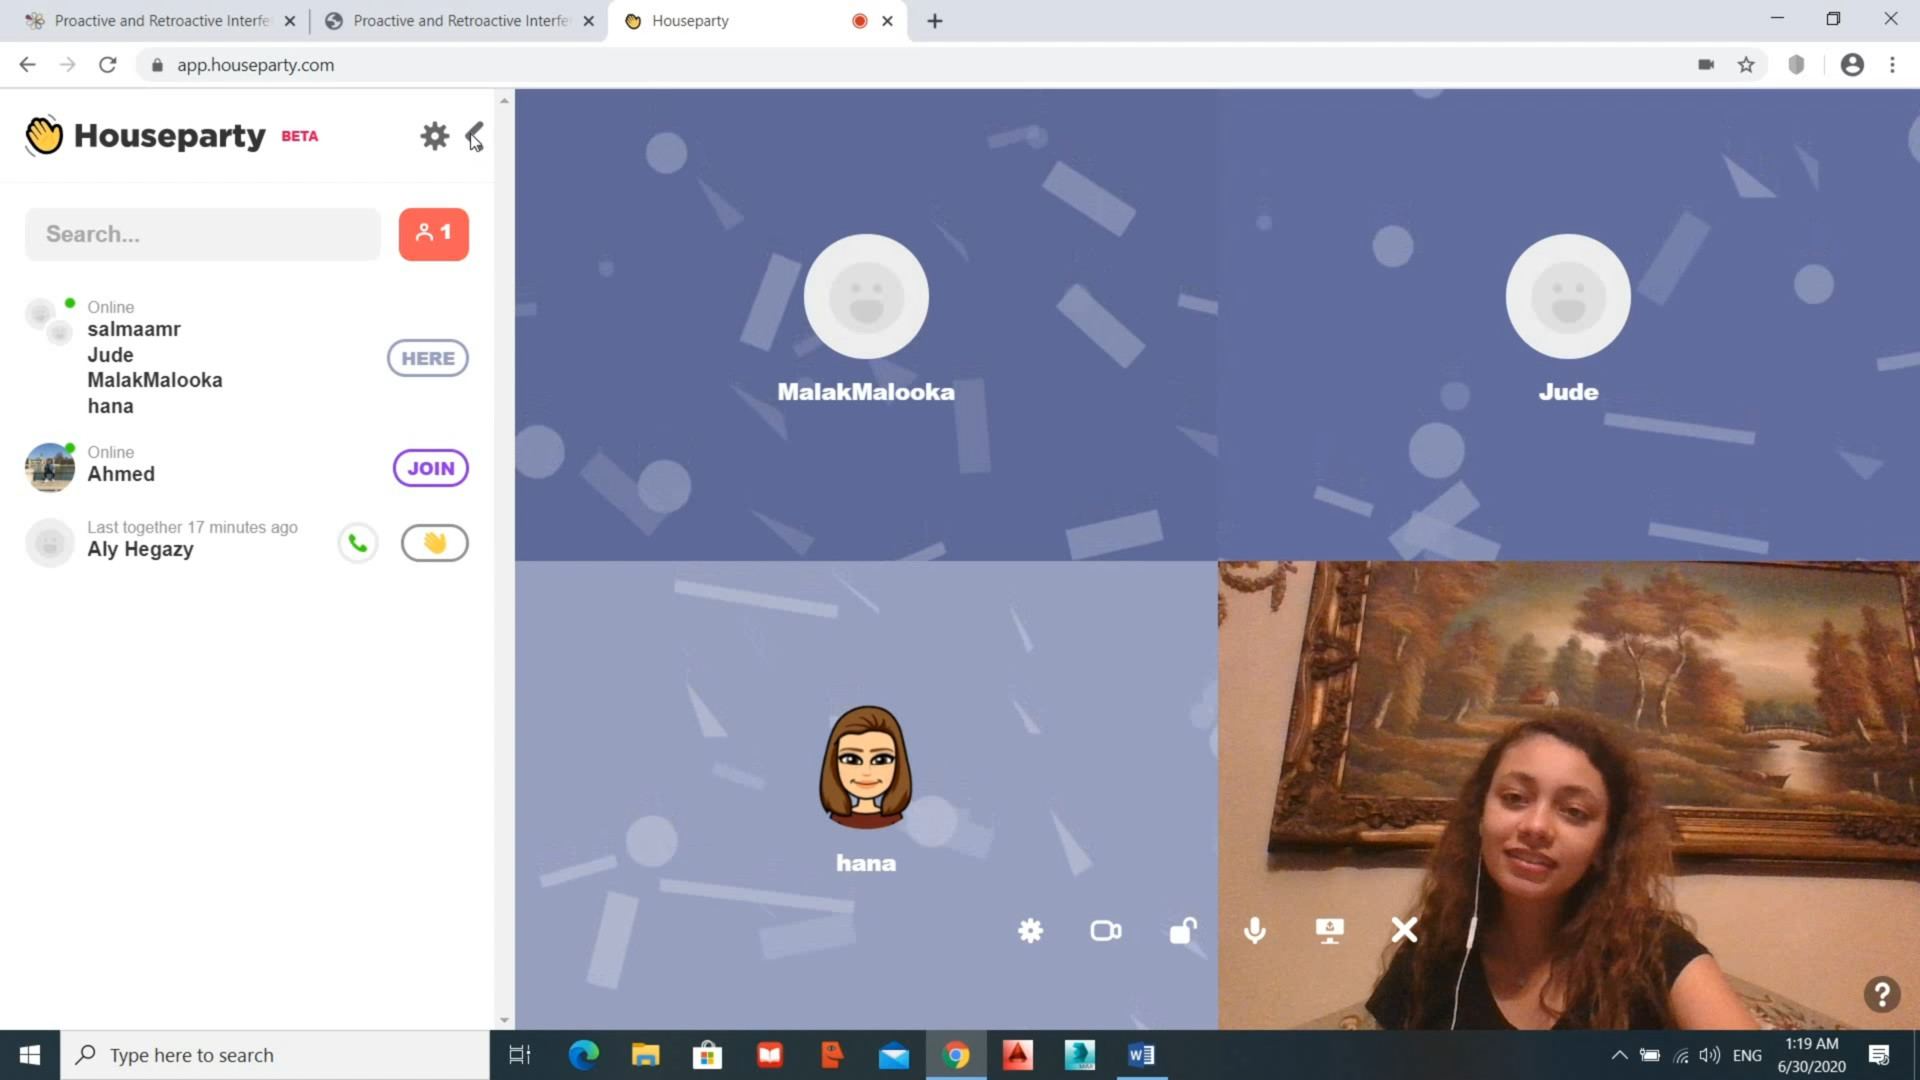The image size is (1920, 1080).
Task: Leave the room with X icon
Action: click(1404, 931)
